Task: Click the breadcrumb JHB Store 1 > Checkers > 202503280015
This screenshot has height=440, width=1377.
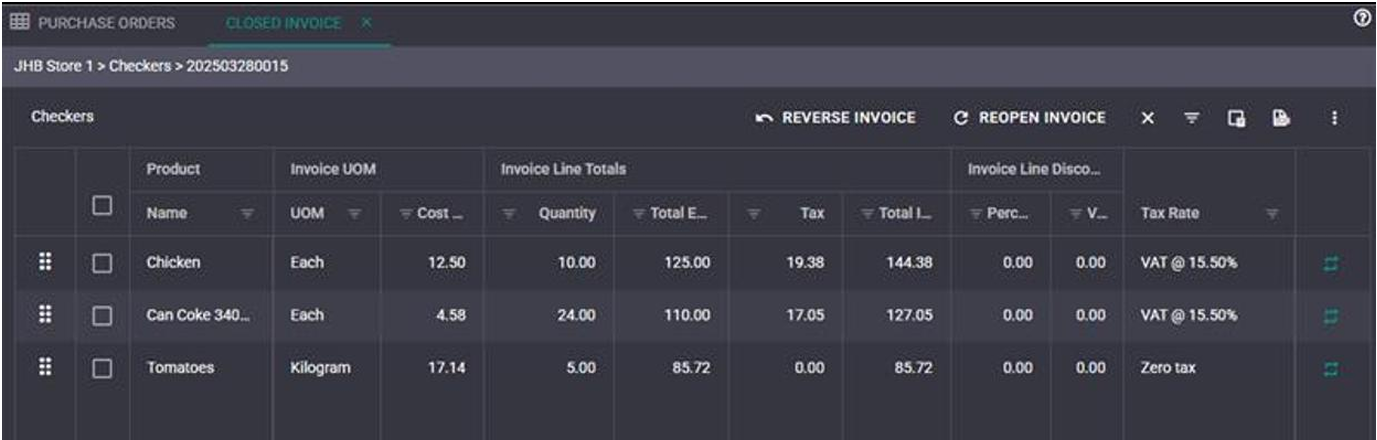Action: 152,67
